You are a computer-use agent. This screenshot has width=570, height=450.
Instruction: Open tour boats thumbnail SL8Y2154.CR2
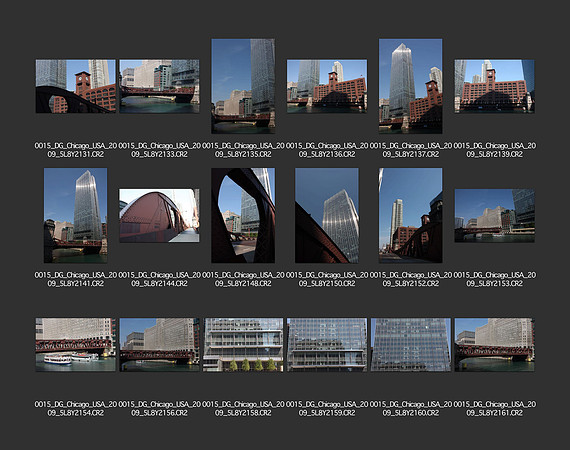[76, 345]
